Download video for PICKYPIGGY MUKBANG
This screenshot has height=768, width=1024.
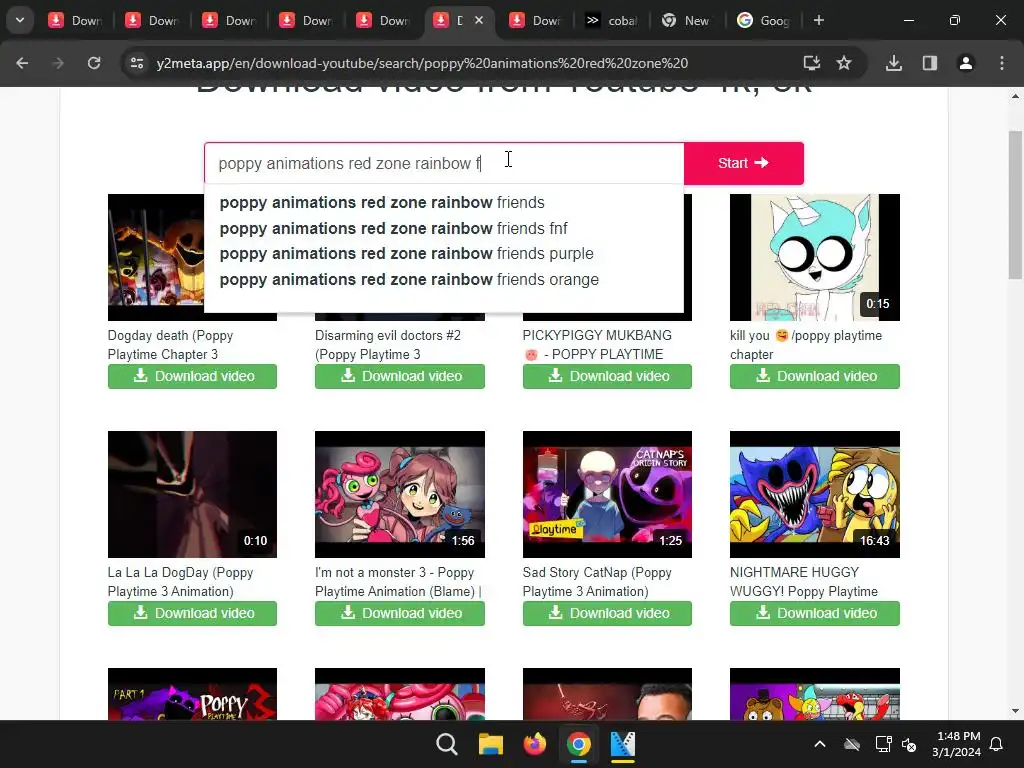pyautogui.click(x=607, y=376)
